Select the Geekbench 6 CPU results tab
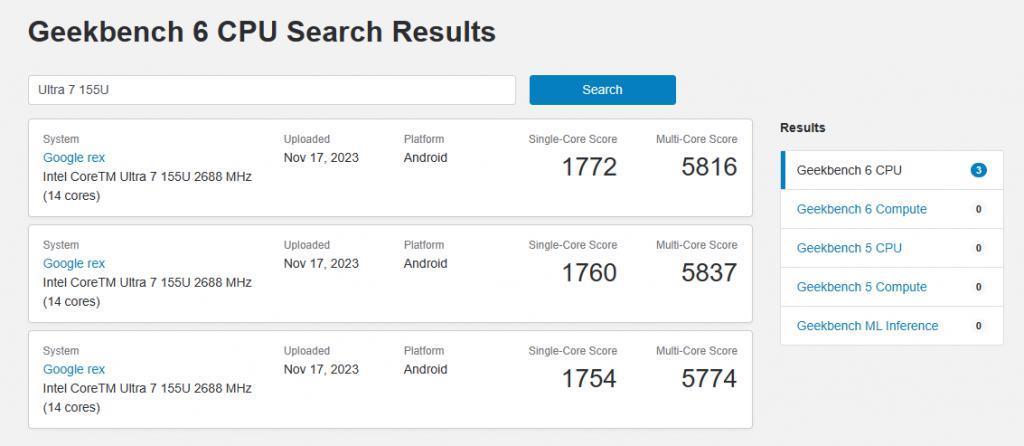This screenshot has height=446, width=1024. coord(849,170)
